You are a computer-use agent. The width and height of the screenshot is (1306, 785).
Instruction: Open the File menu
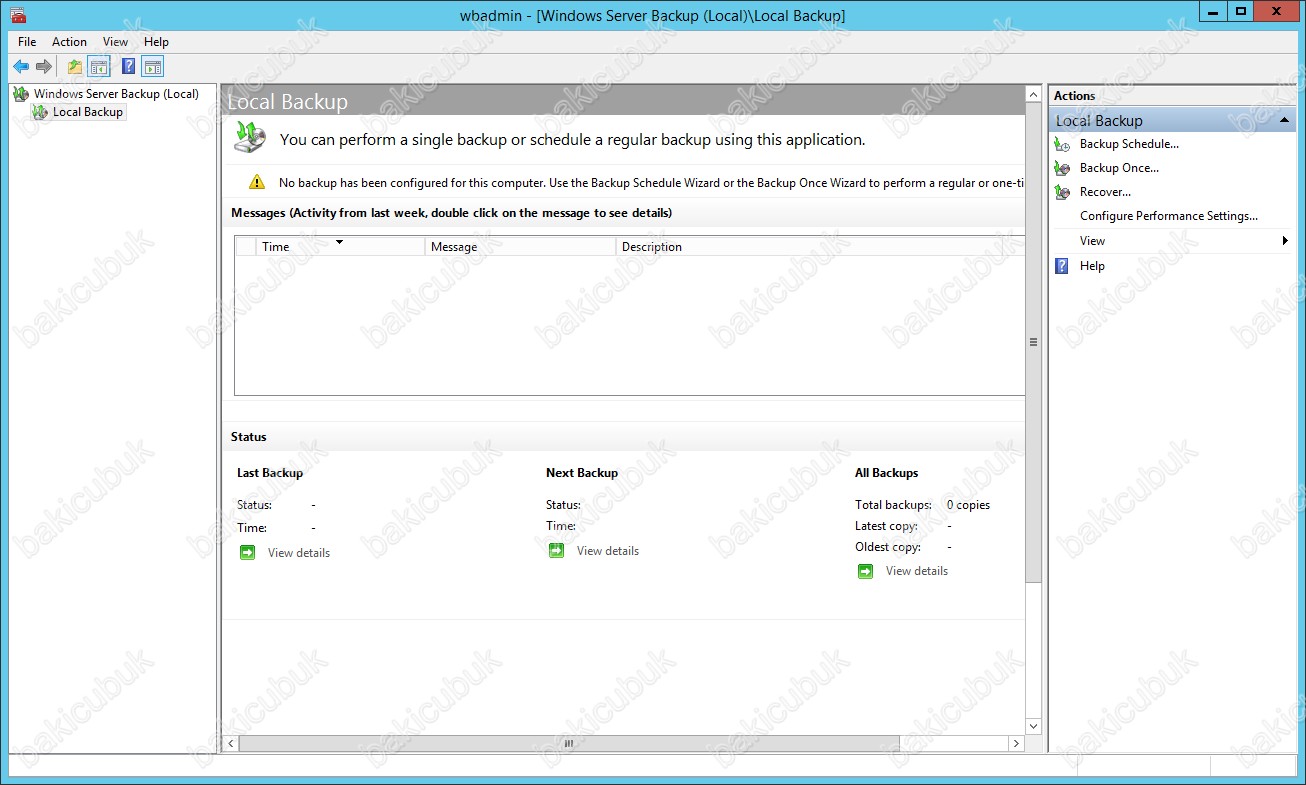coord(27,42)
